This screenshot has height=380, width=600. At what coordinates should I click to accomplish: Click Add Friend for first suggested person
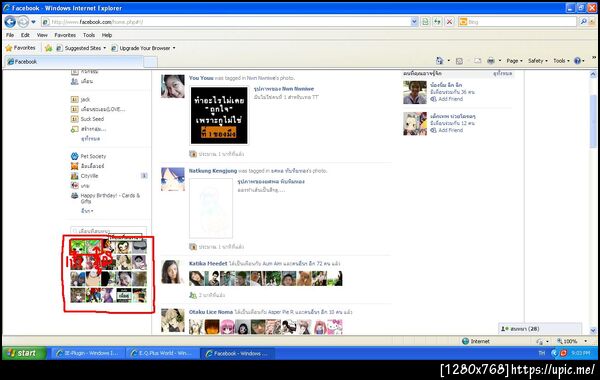click(x=450, y=99)
